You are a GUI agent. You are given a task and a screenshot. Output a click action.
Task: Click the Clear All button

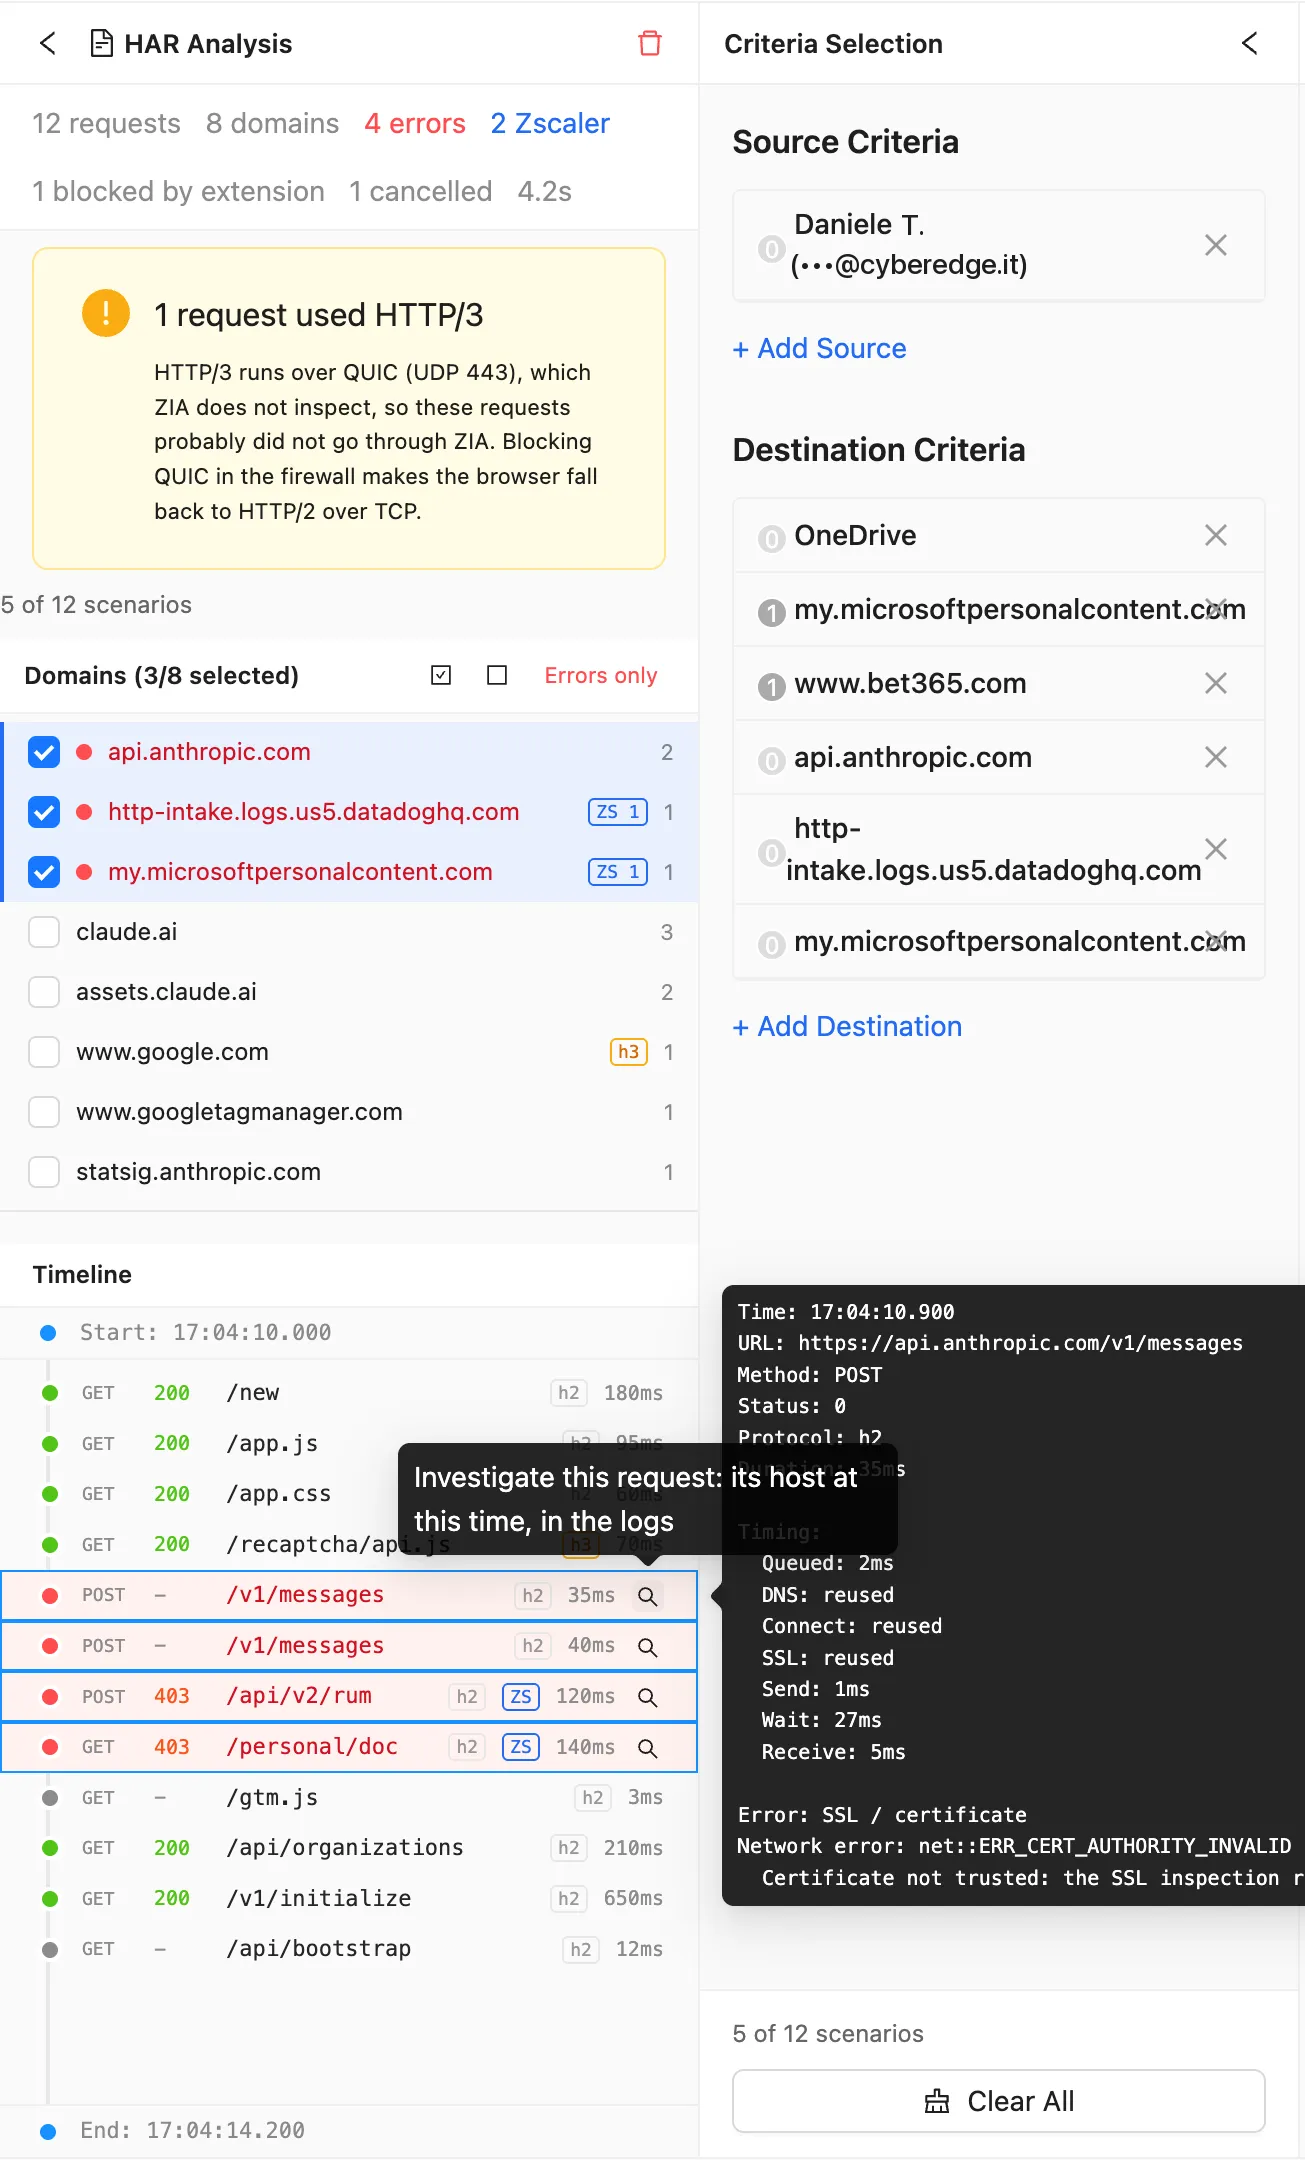[x=999, y=2101]
